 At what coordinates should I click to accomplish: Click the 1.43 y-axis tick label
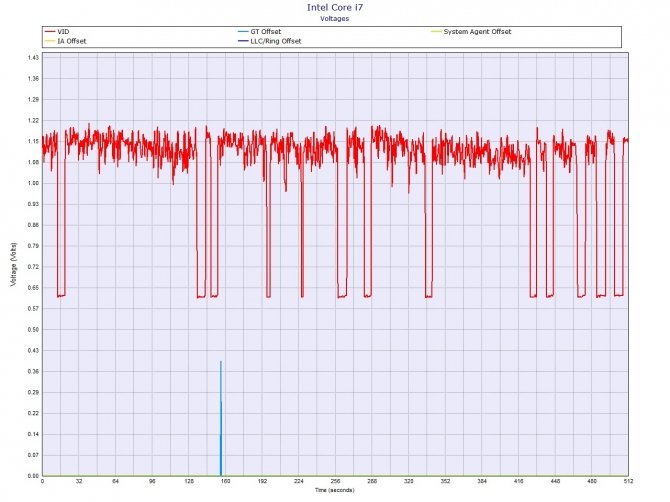click(x=33, y=58)
